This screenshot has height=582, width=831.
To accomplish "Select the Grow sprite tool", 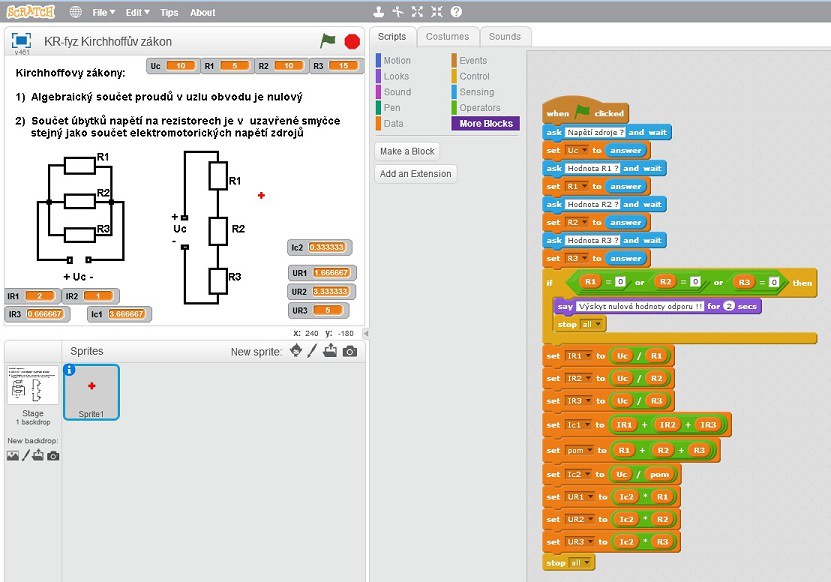I will (418, 12).
